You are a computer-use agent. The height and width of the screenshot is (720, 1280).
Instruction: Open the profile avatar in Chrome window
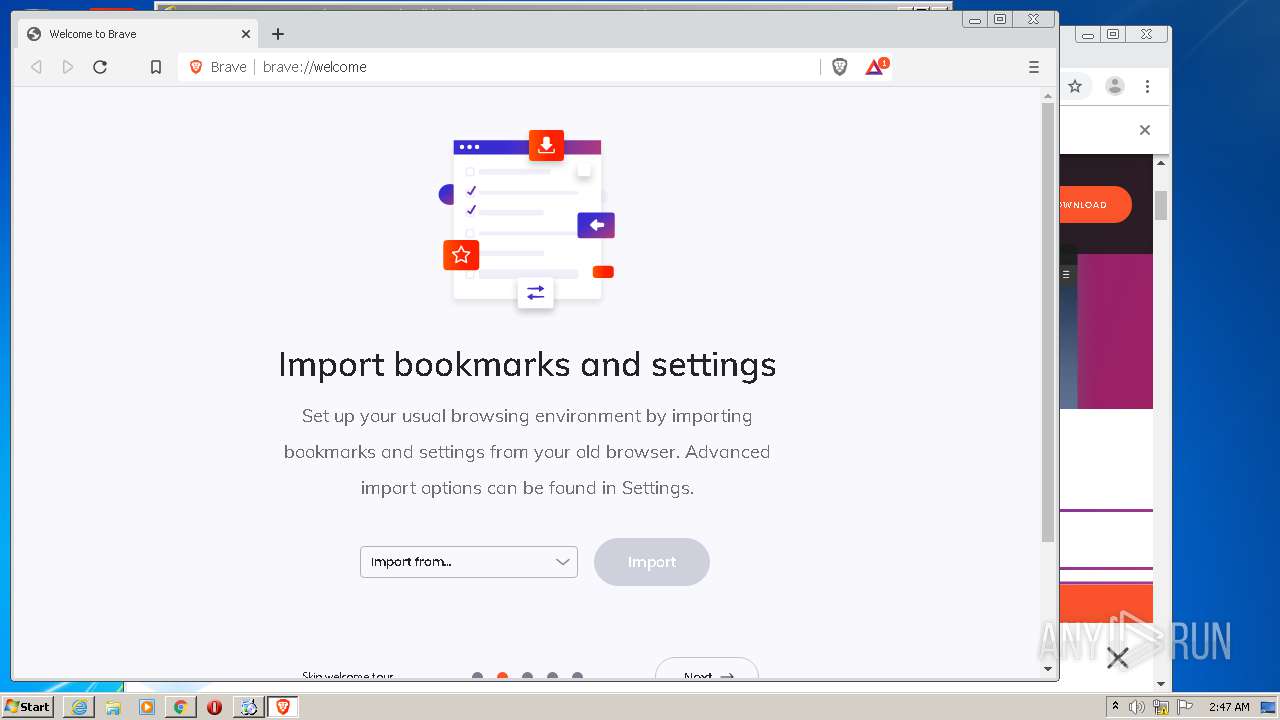pos(1115,86)
